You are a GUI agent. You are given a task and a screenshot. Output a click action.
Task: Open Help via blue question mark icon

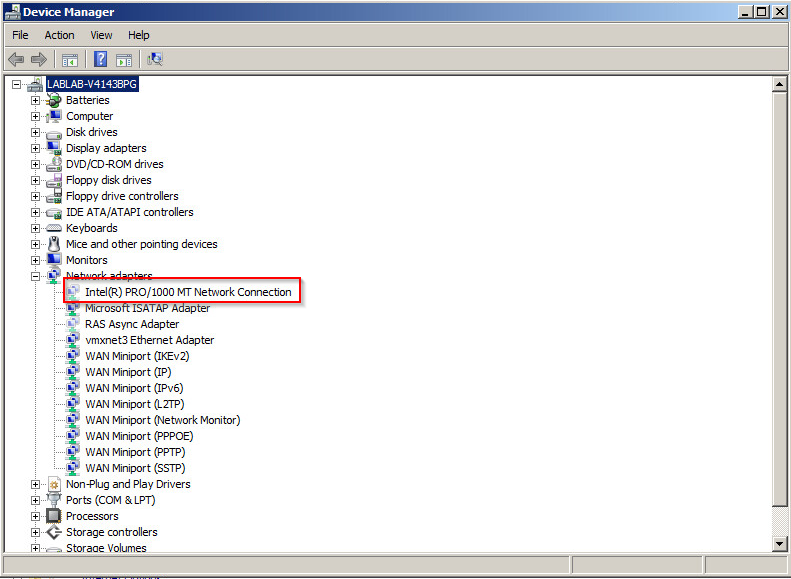[100, 60]
